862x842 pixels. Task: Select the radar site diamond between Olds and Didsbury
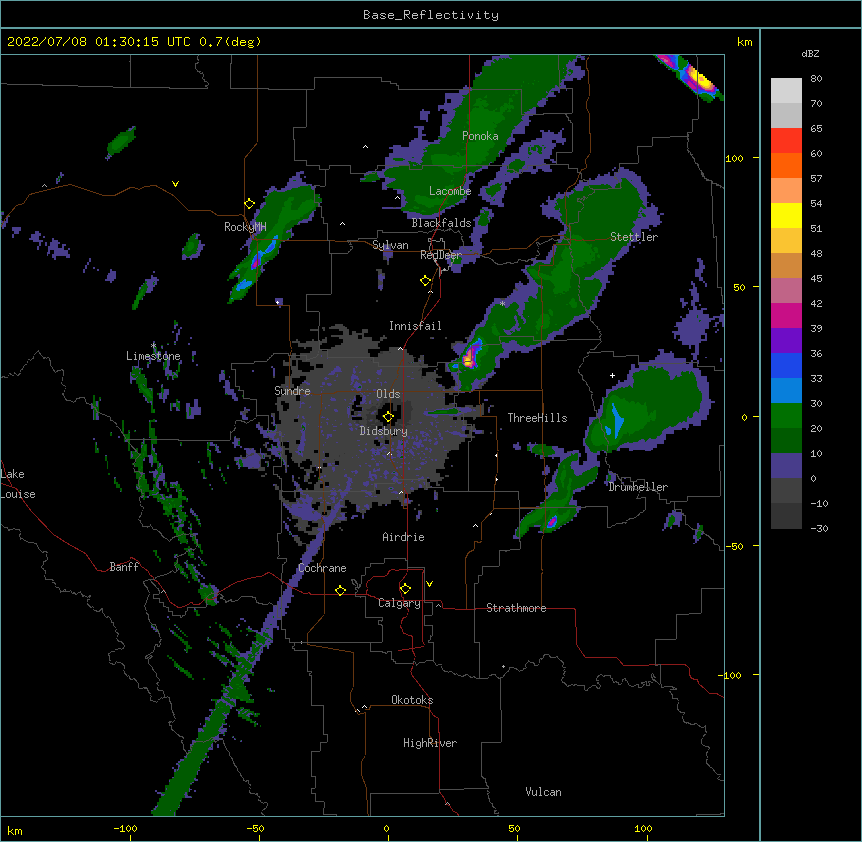pyautogui.click(x=388, y=417)
